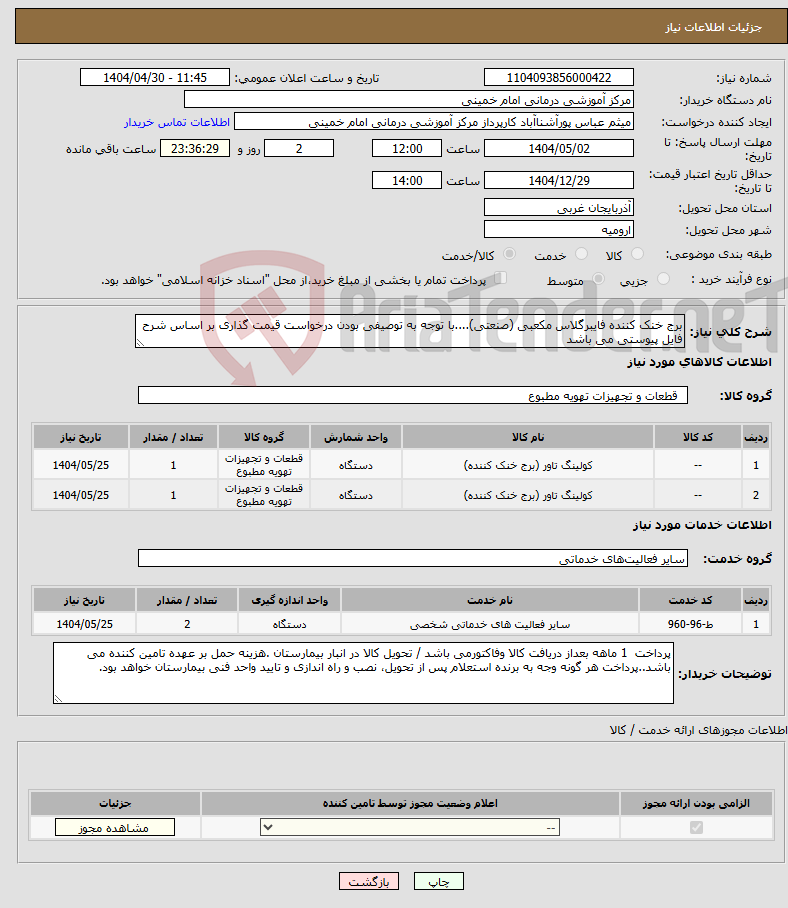The image size is (788, 908).
Task: Click the goods group field قطعات و تجهیزات تهویه مطبوع
Action: point(413,396)
